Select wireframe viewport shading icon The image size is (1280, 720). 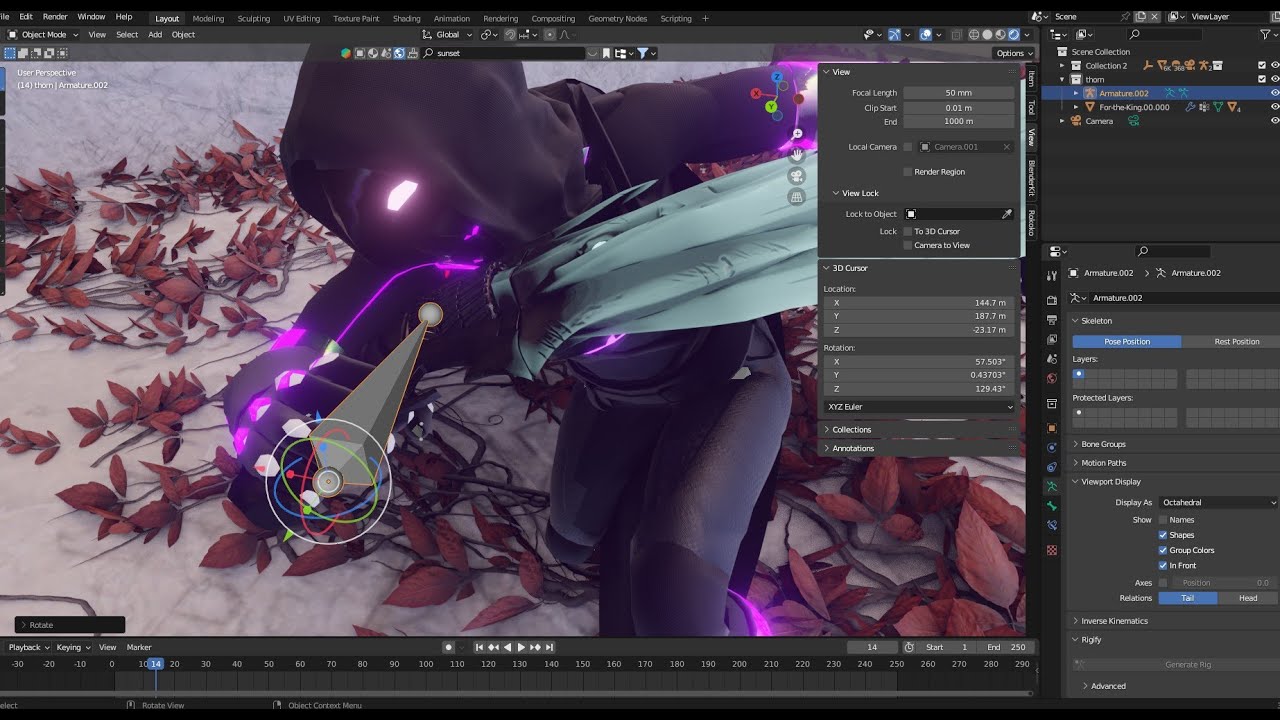(974, 34)
